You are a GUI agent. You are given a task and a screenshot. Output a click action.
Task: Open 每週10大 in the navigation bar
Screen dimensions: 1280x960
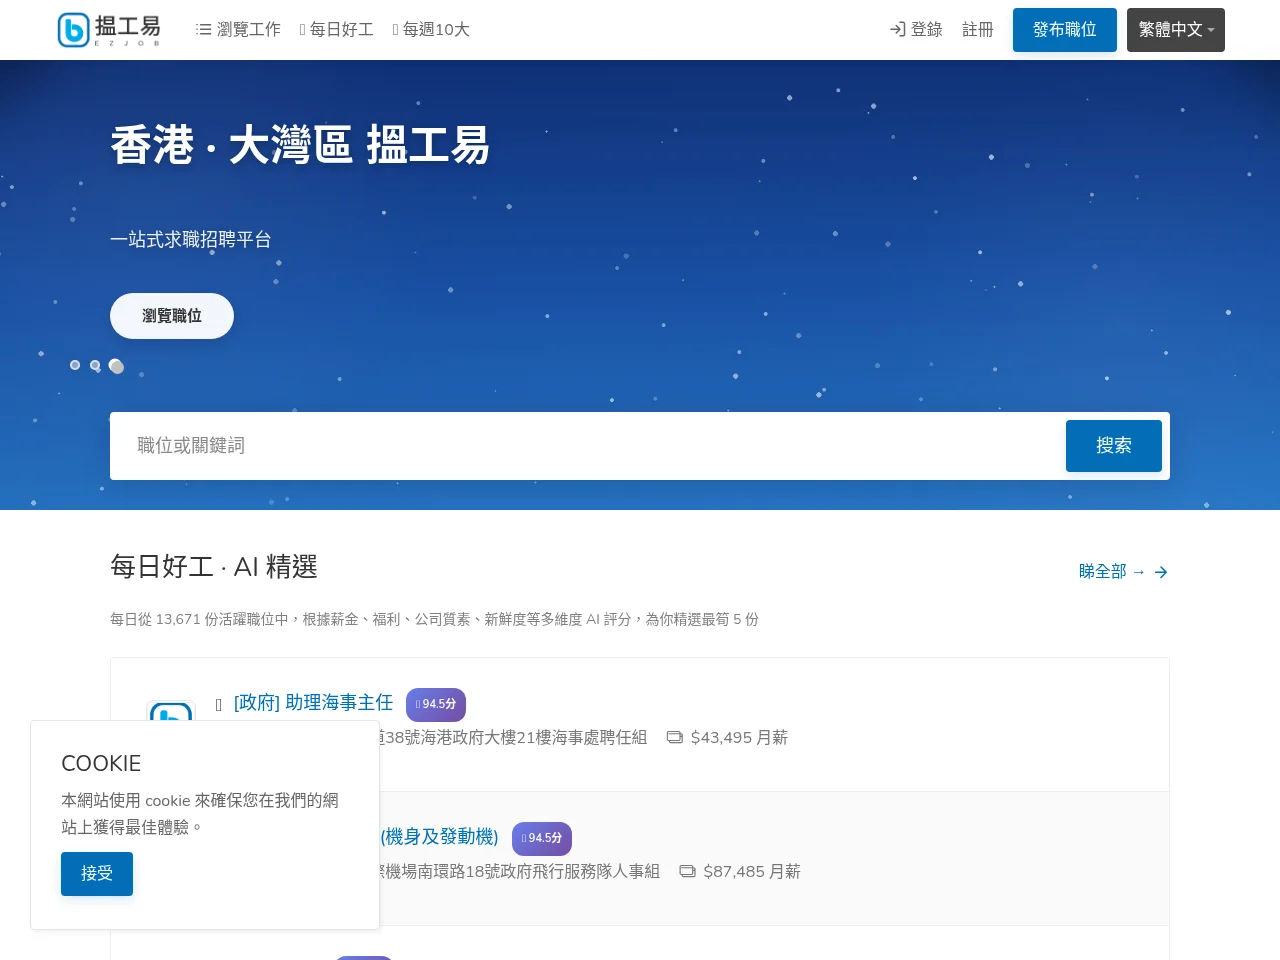coord(431,30)
